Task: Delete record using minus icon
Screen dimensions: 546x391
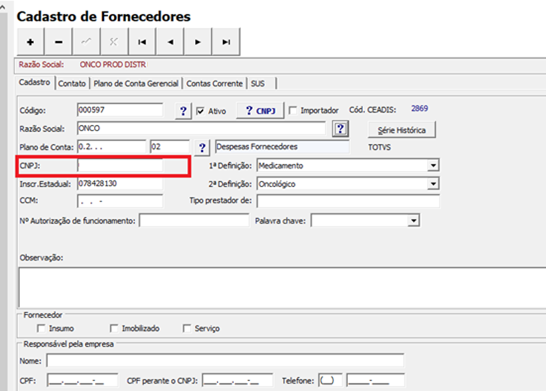Action: (58, 42)
